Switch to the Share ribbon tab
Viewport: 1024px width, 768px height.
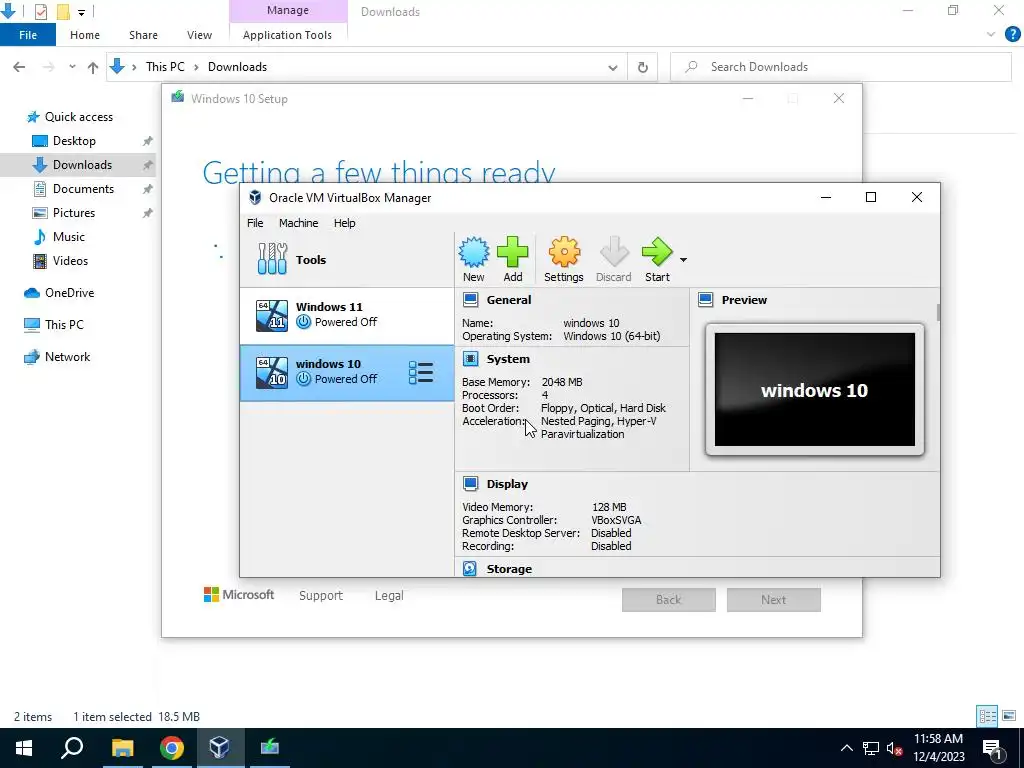pos(143,35)
